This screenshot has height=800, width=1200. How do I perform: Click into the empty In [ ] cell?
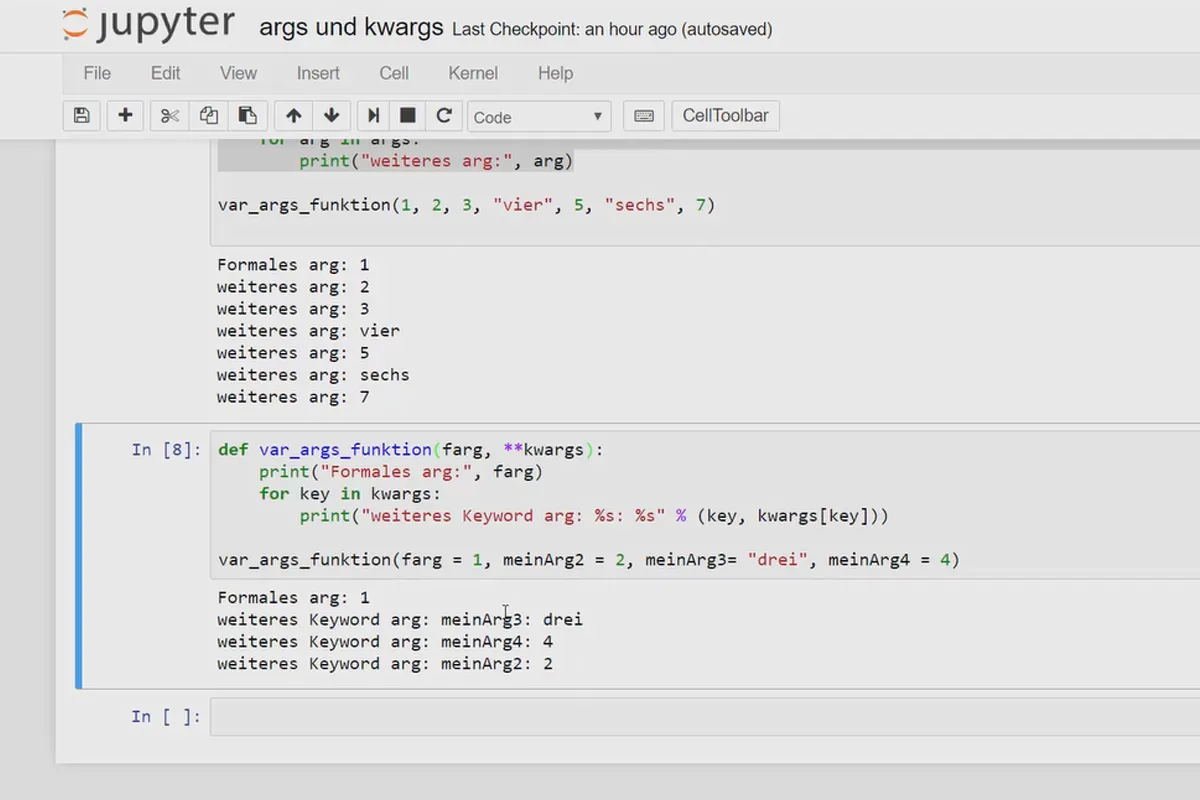[x=705, y=716]
